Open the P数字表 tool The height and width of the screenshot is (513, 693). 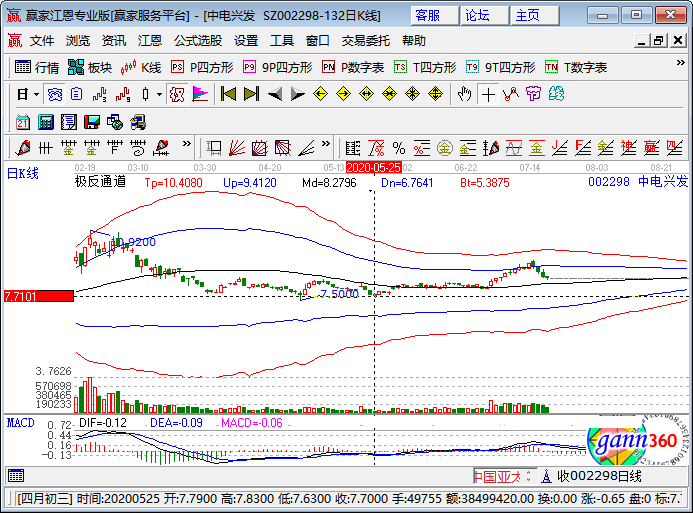point(353,67)
